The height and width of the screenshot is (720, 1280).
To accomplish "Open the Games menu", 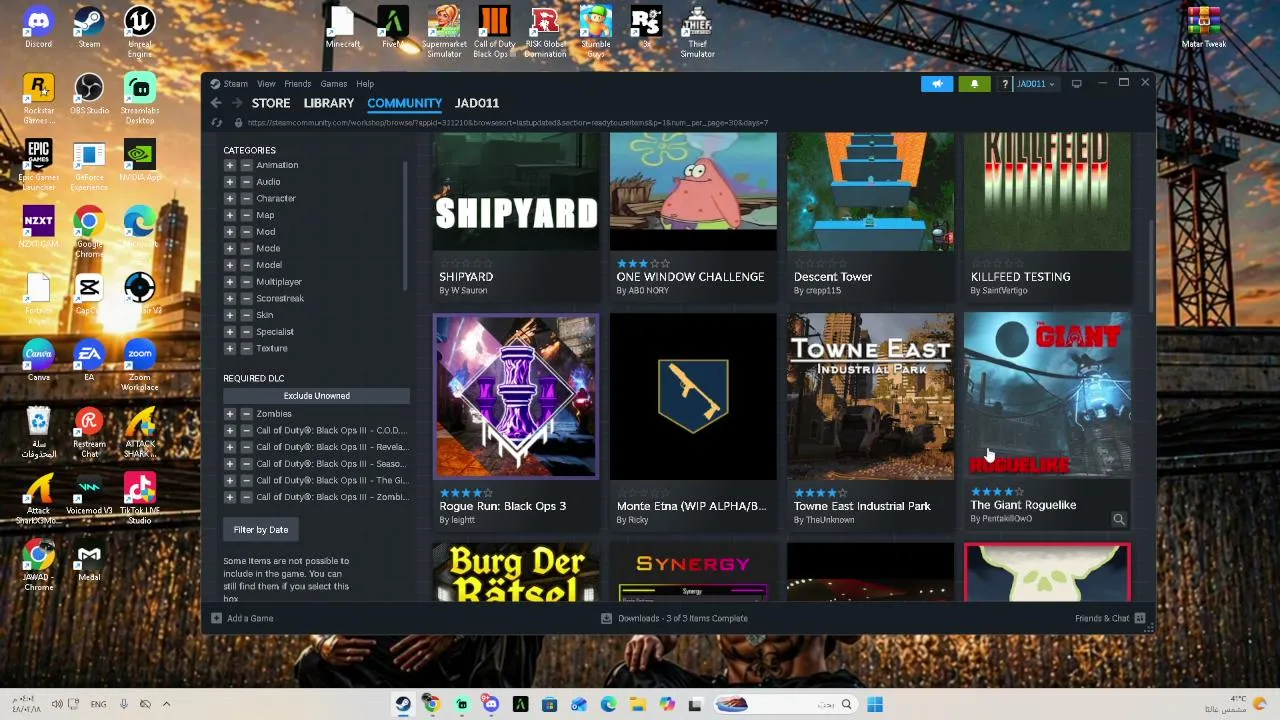I will click(x=334, y=84).
